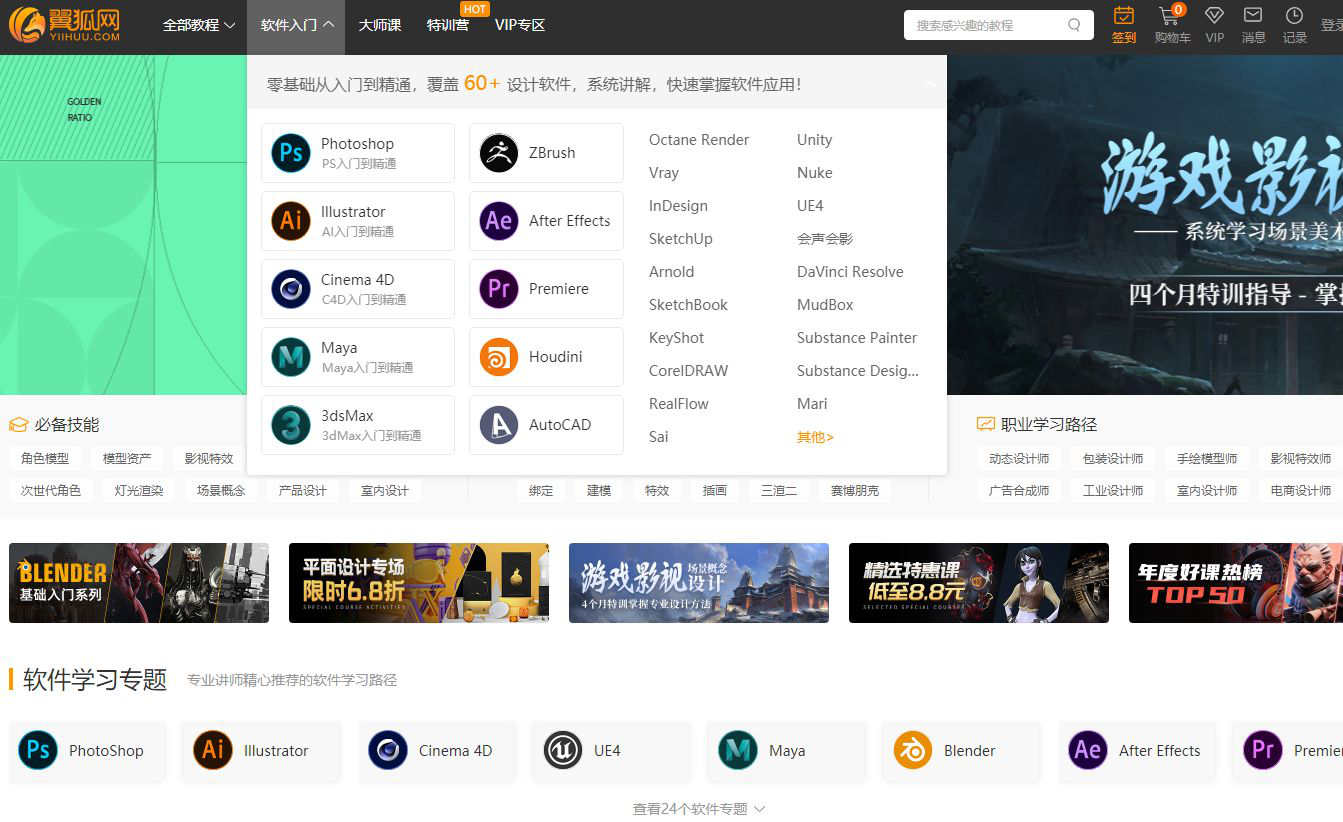Open the daily sign-in calendar icon (签到)
The image size is (1343, 822).
click(1124, 16)
